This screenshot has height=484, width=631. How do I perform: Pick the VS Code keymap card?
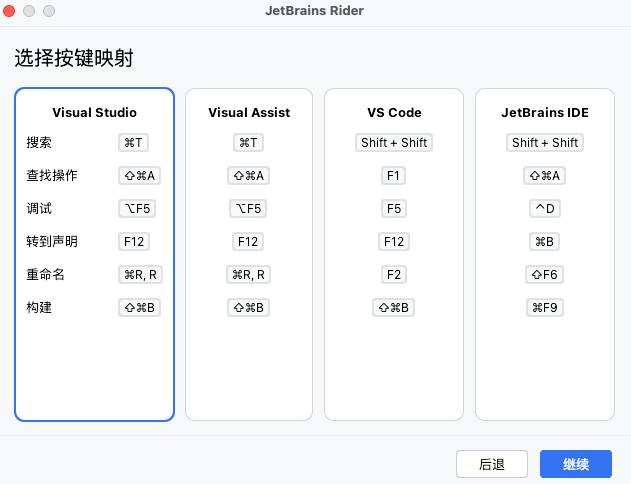click(x=394, y=254)
